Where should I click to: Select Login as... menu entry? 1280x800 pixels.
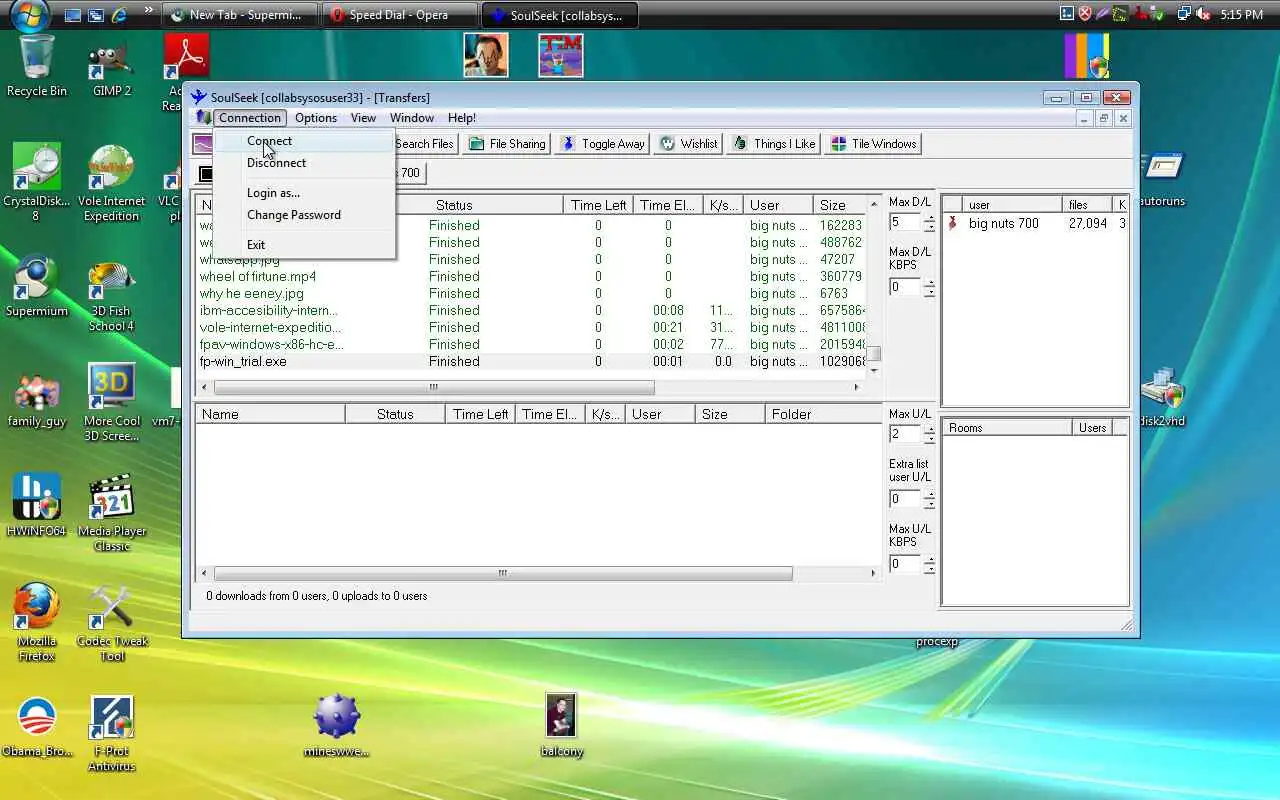(x=304, y=193)
